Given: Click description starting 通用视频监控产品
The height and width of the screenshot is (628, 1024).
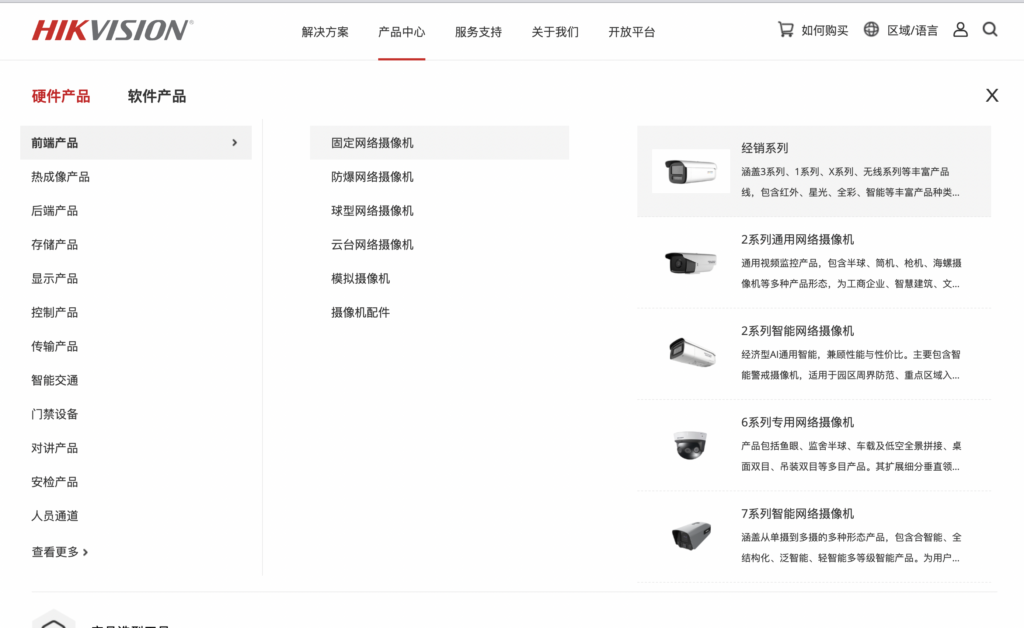Looking at the screenshot, I should point(851,274).
